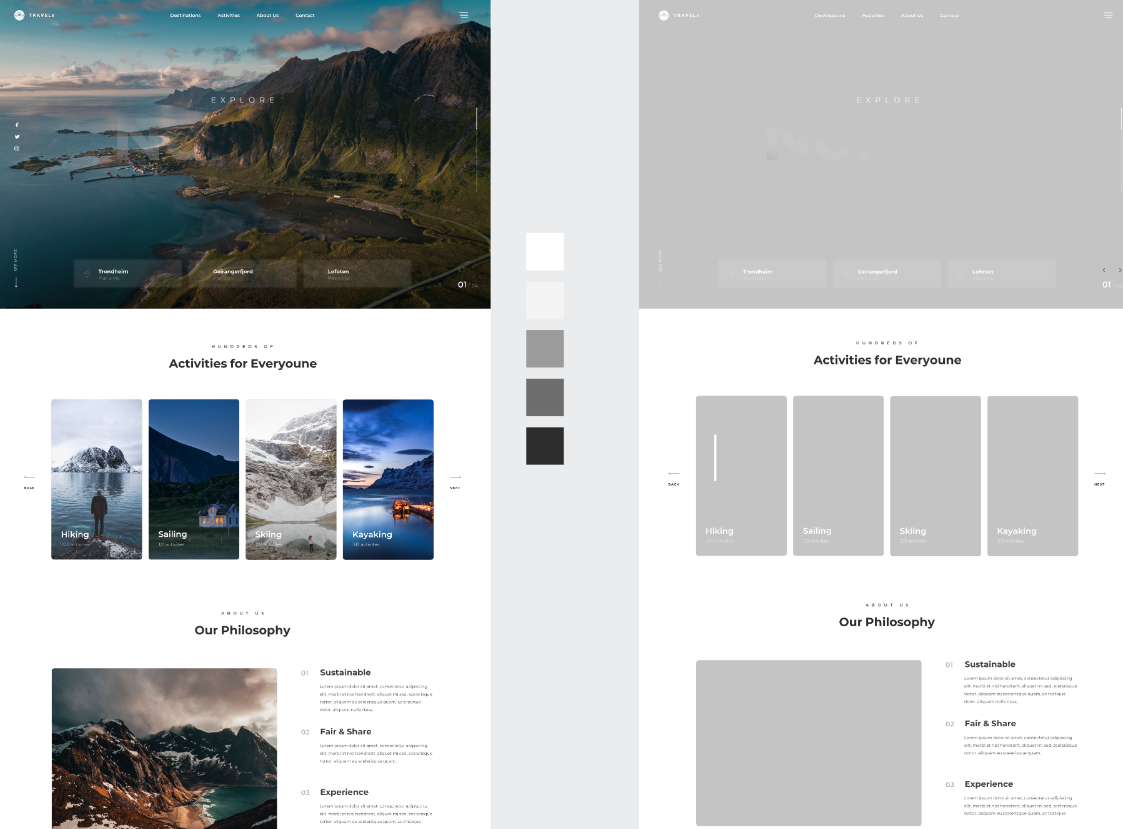Click the Next arrow beside Kayaking photo
This screenshot has width=1123, height=829.
click(x=455, y=480)
